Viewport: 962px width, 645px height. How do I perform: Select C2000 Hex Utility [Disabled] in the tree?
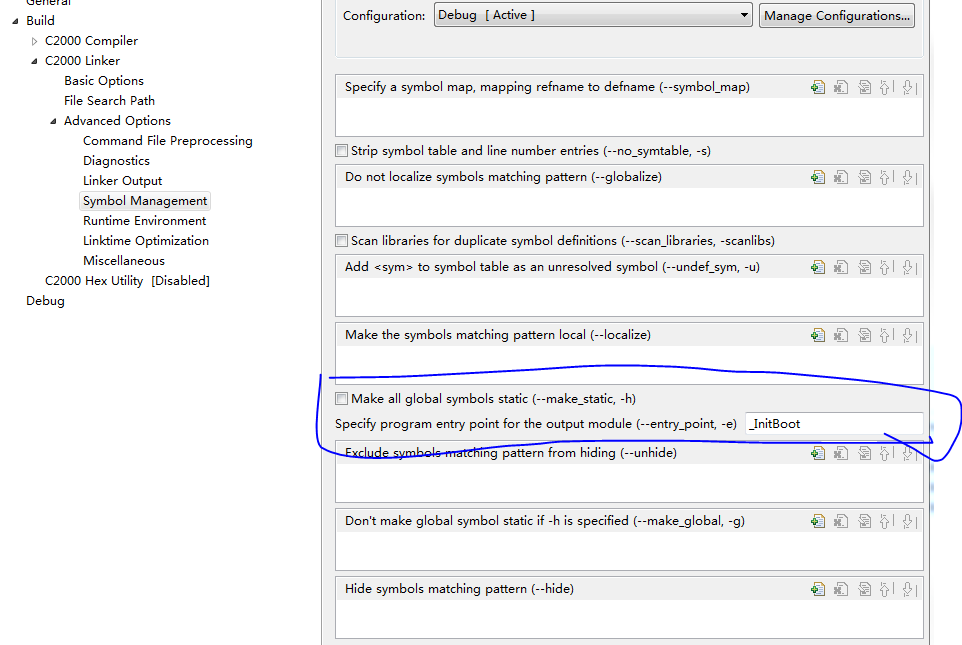click(127, 281)
